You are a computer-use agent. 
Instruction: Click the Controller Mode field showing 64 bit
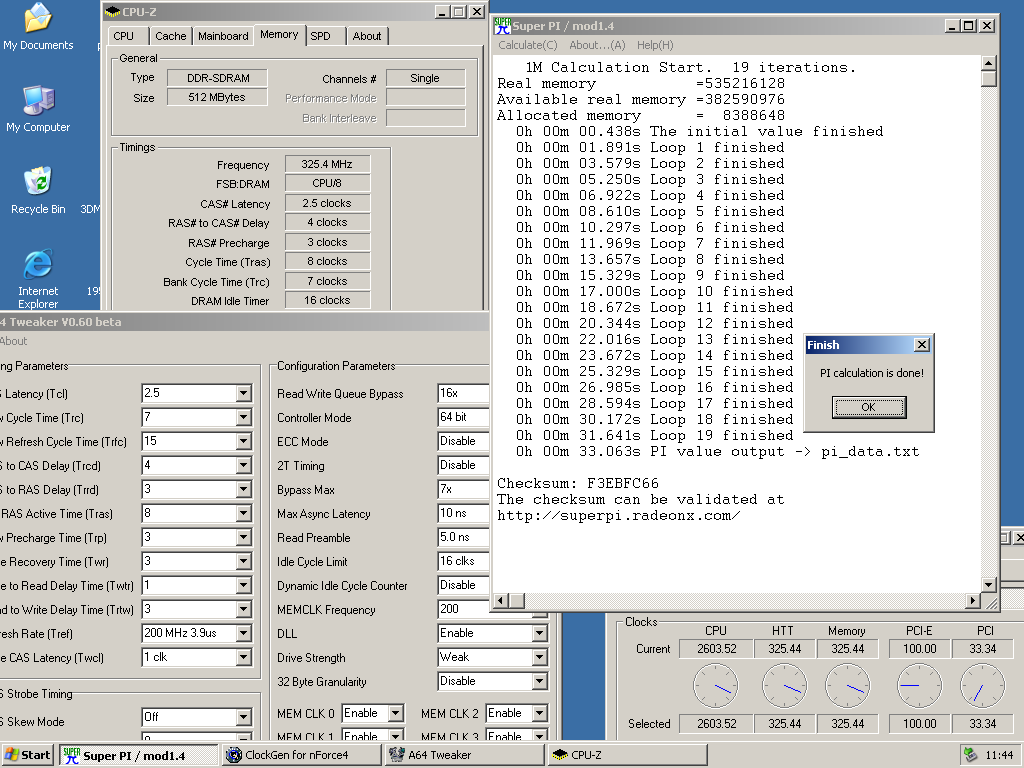(x=463, y=417)
